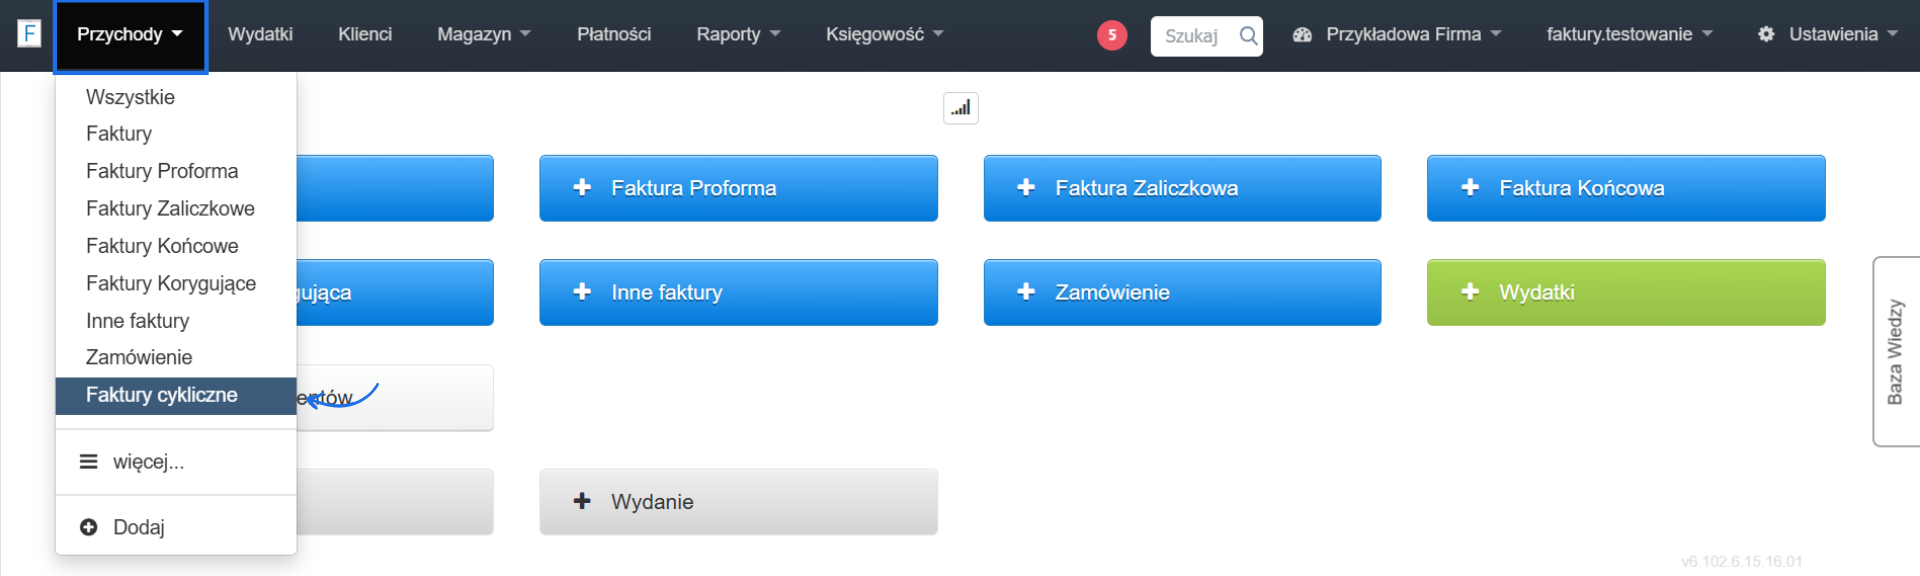Open the Ustawienia settings dropdown
The image size is (1920, 576).
[x=1828, y=34]
